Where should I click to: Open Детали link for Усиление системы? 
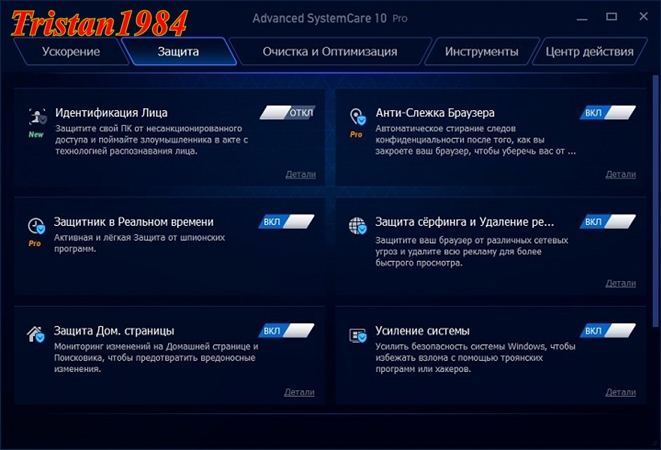click(620, 392)
